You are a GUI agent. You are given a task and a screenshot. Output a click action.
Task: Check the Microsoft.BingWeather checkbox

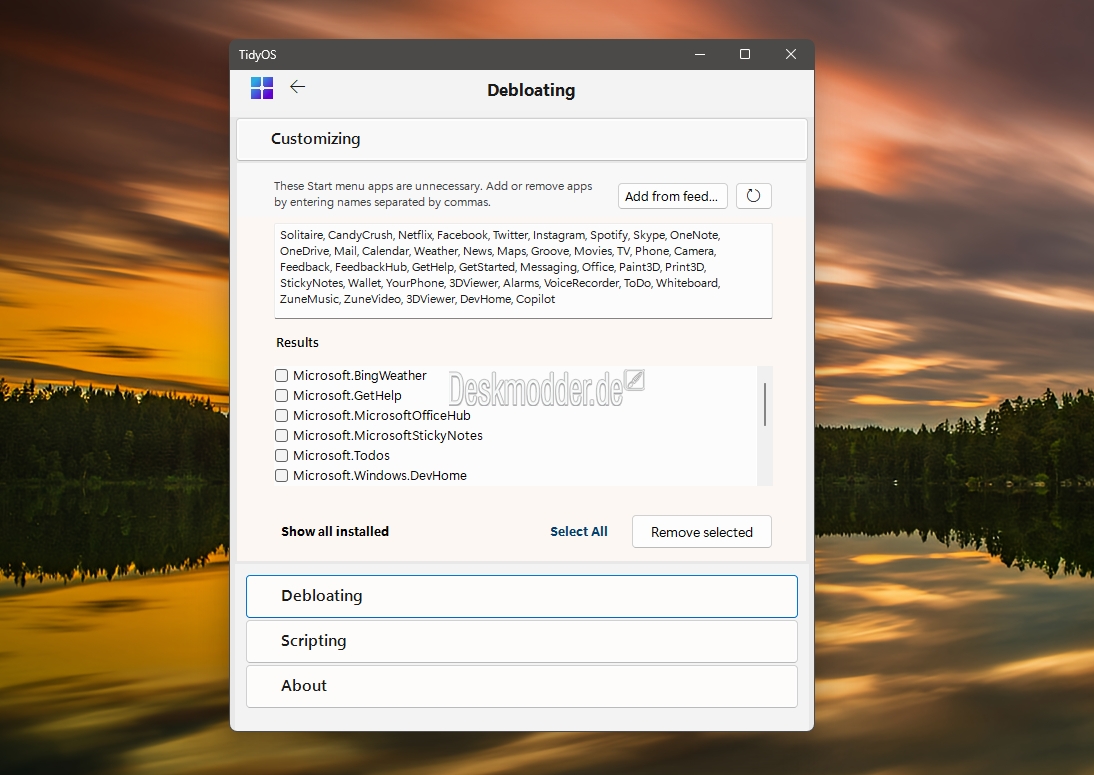(282, 375)
